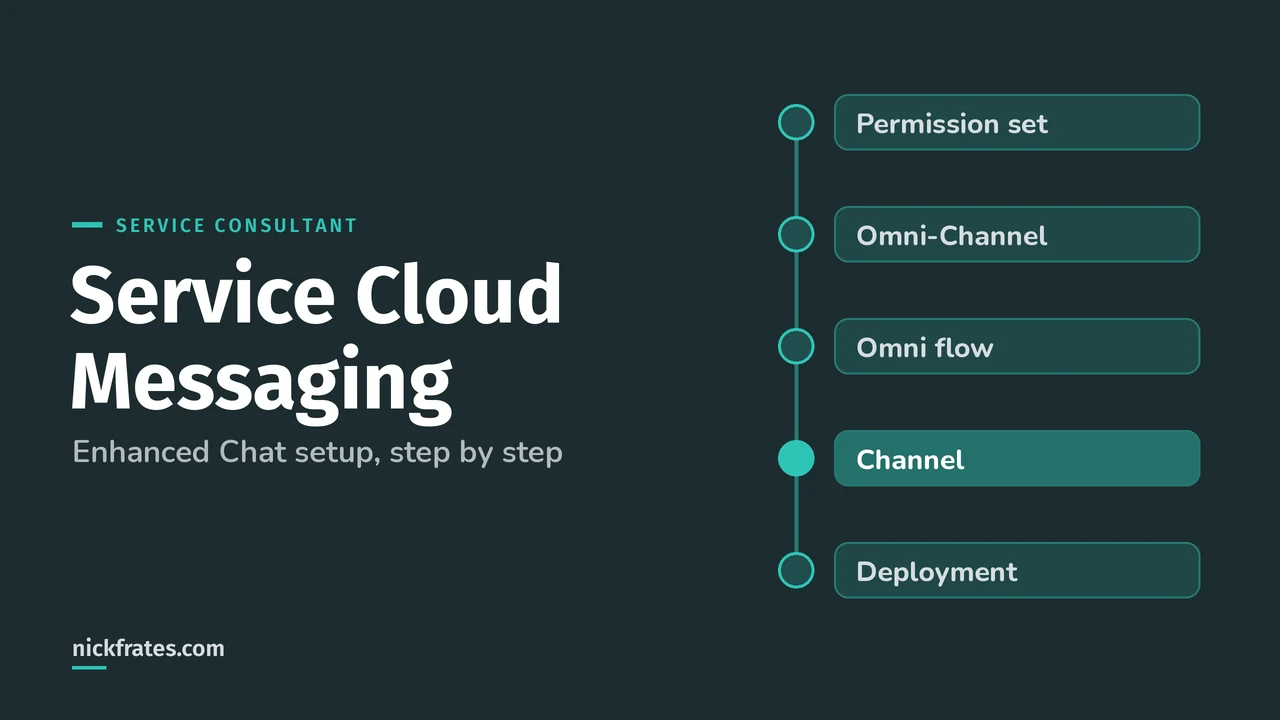Viewport: 1280px width, 720px height.
Task: Choose the highlighted Channel step box
Action: 1017,458
